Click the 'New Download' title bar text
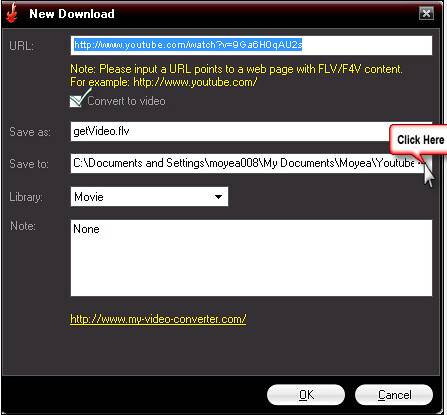 [72, 14]
